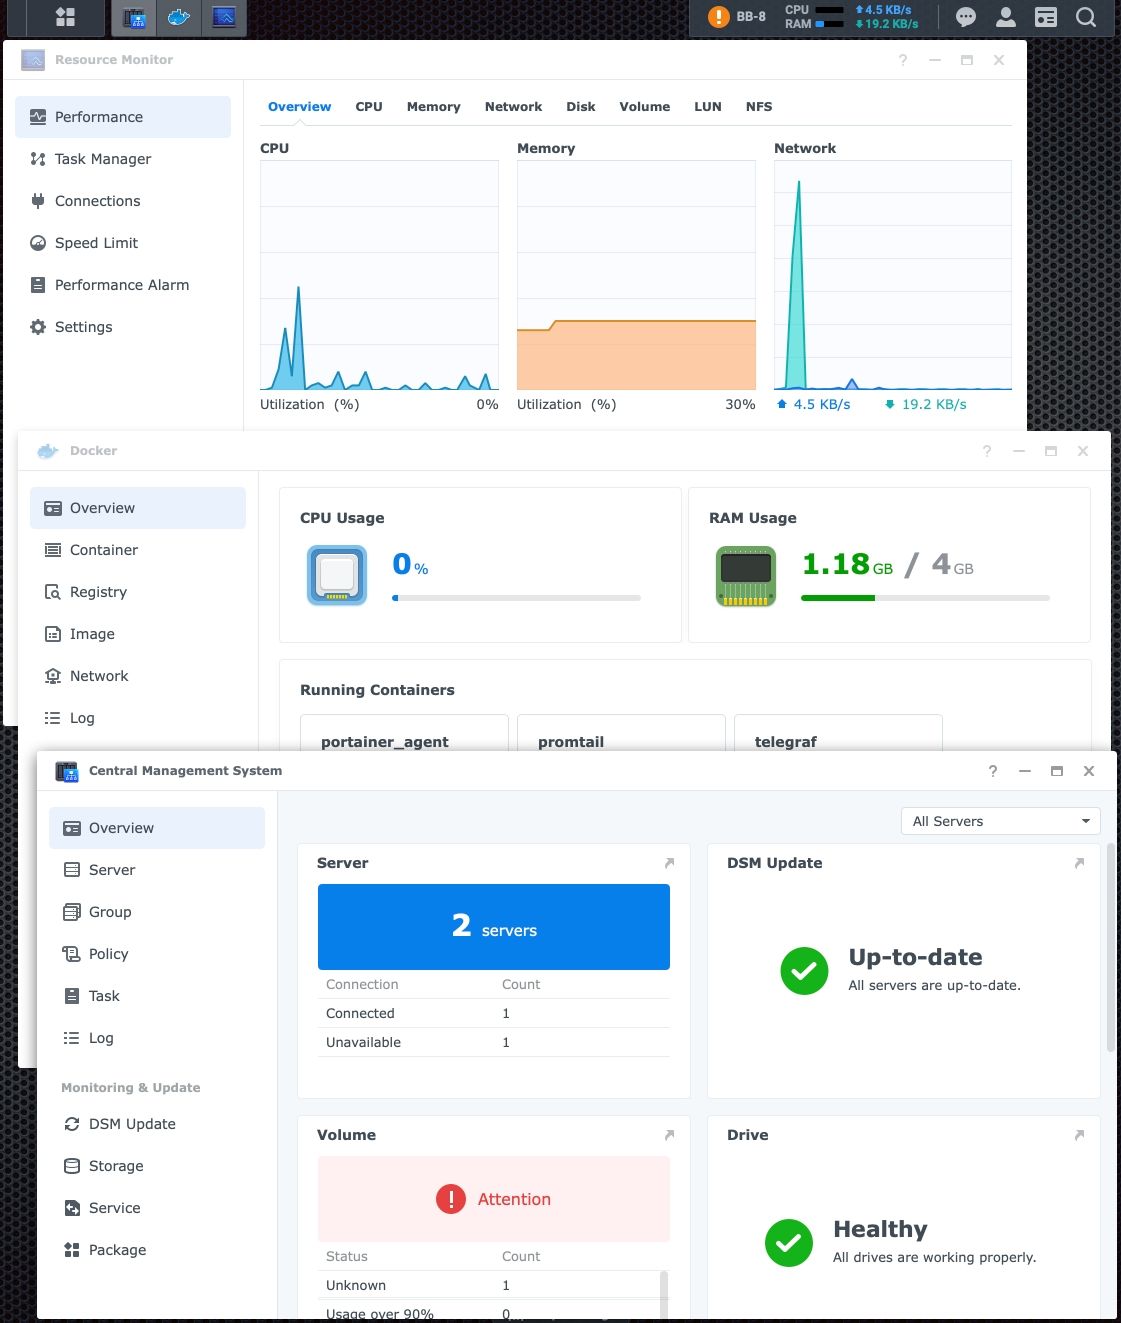Click the blue 2 servers banner
Viewport: 1121px width, 1323px height.
click(494, 927)
